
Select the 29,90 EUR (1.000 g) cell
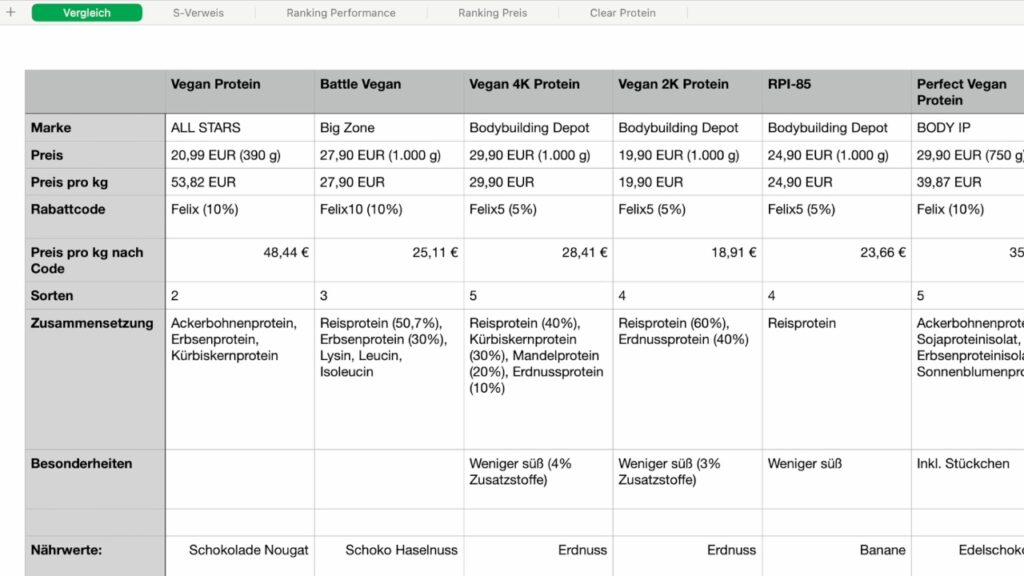[538, 155]
